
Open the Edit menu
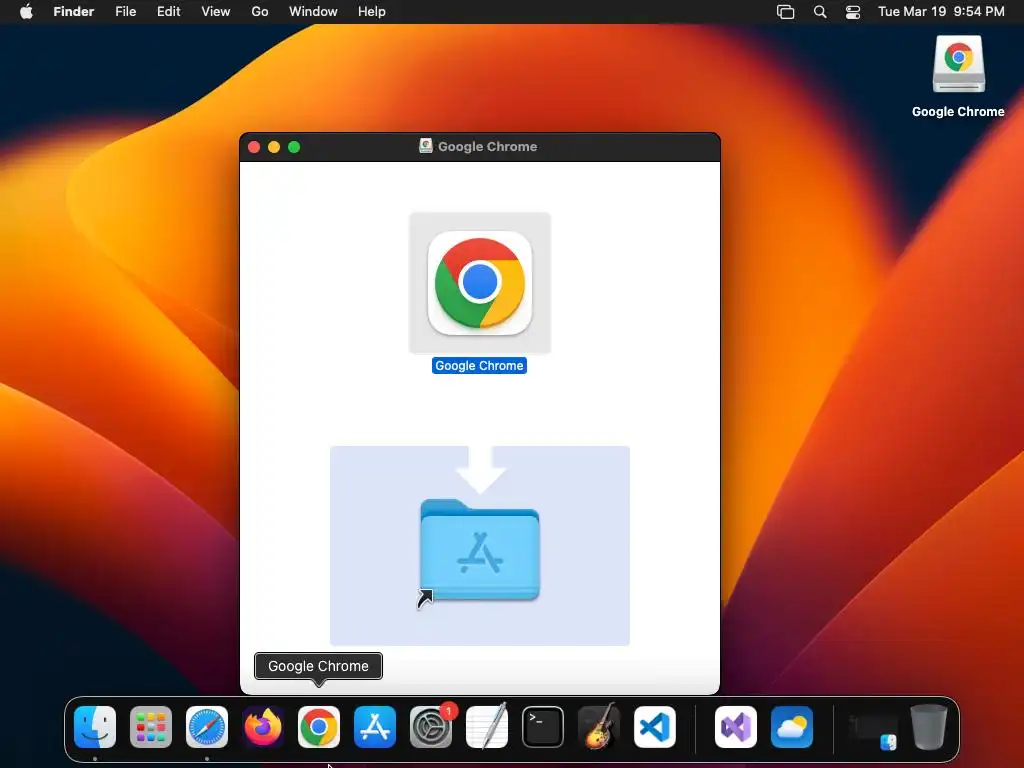(x=168, y=12)
